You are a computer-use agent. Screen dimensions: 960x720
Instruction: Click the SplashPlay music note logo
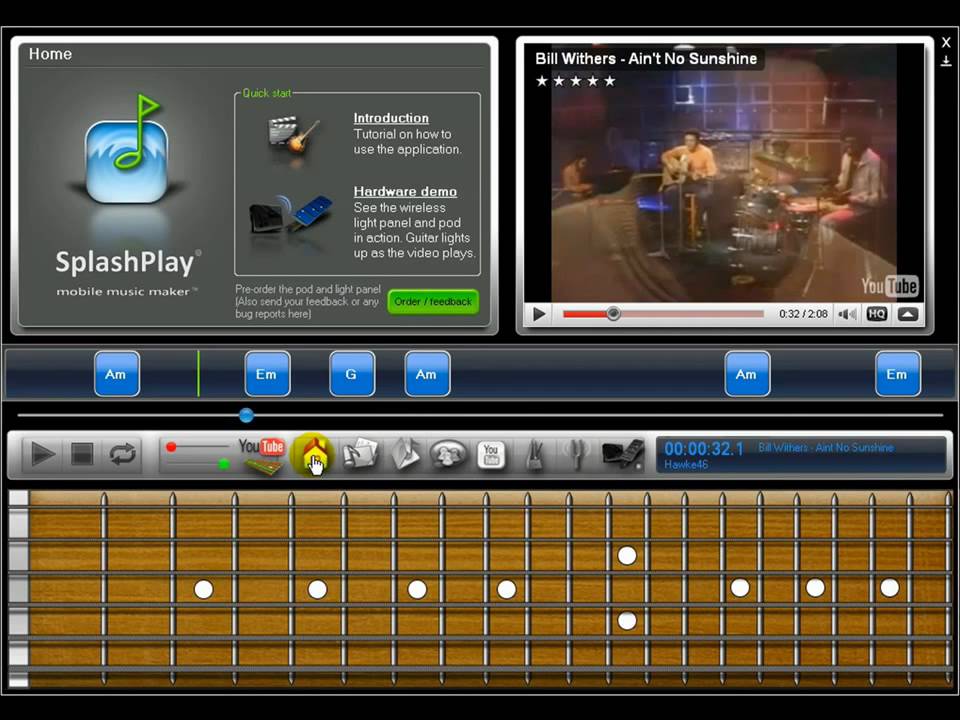pos(127,150)
